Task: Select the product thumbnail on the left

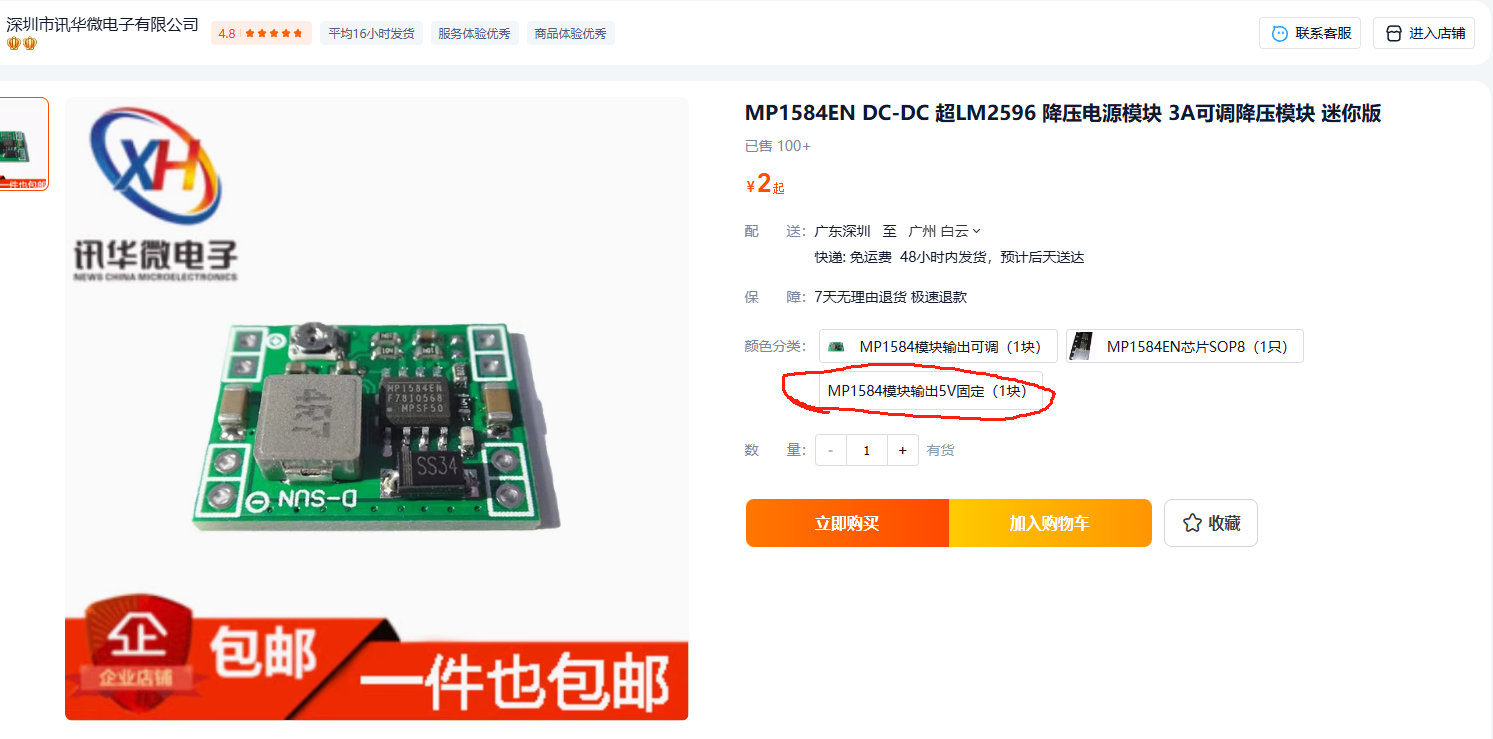Action: (x=22, y=144)
